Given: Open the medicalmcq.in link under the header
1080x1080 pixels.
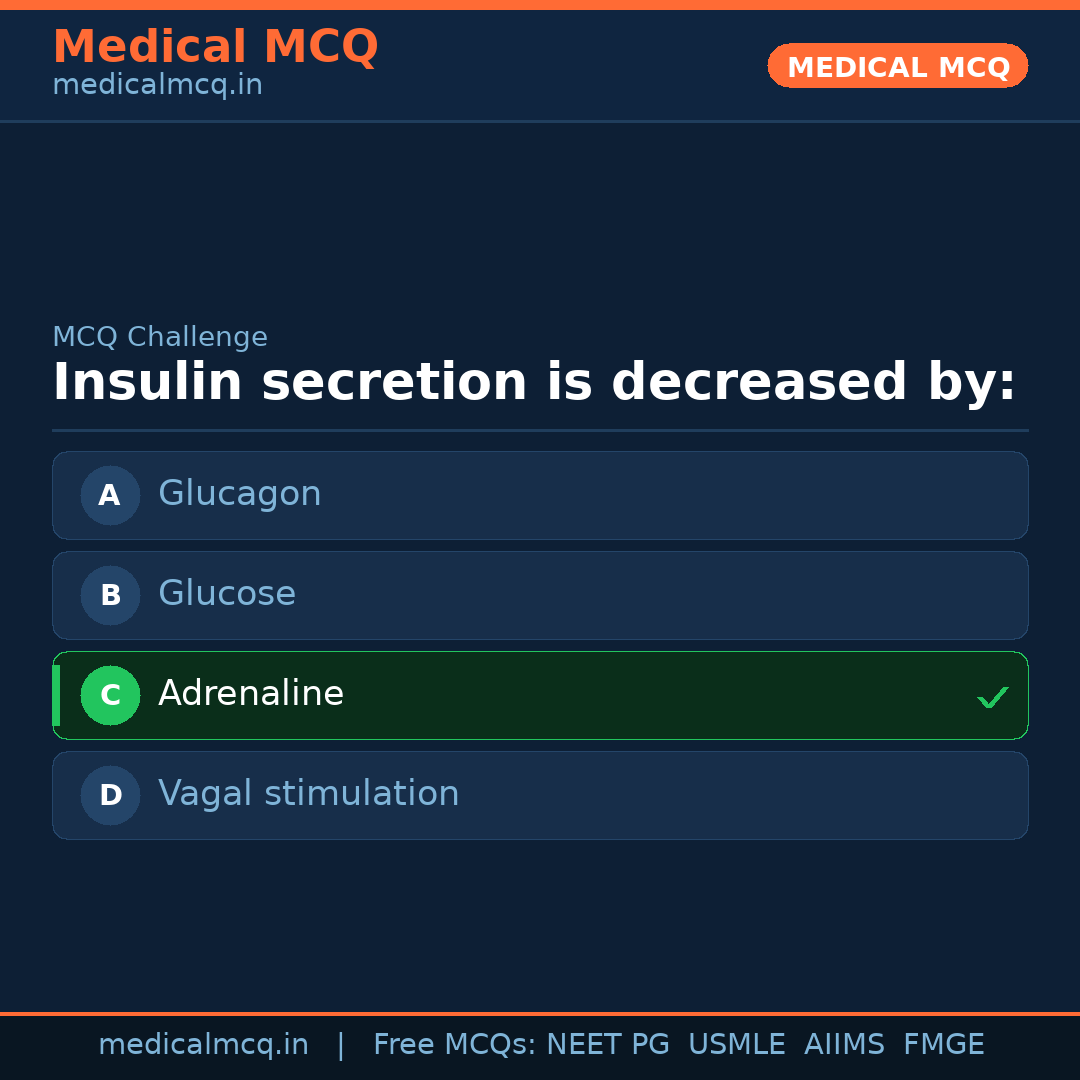Looking at the screenshot, I should click(x=157, y=86).
